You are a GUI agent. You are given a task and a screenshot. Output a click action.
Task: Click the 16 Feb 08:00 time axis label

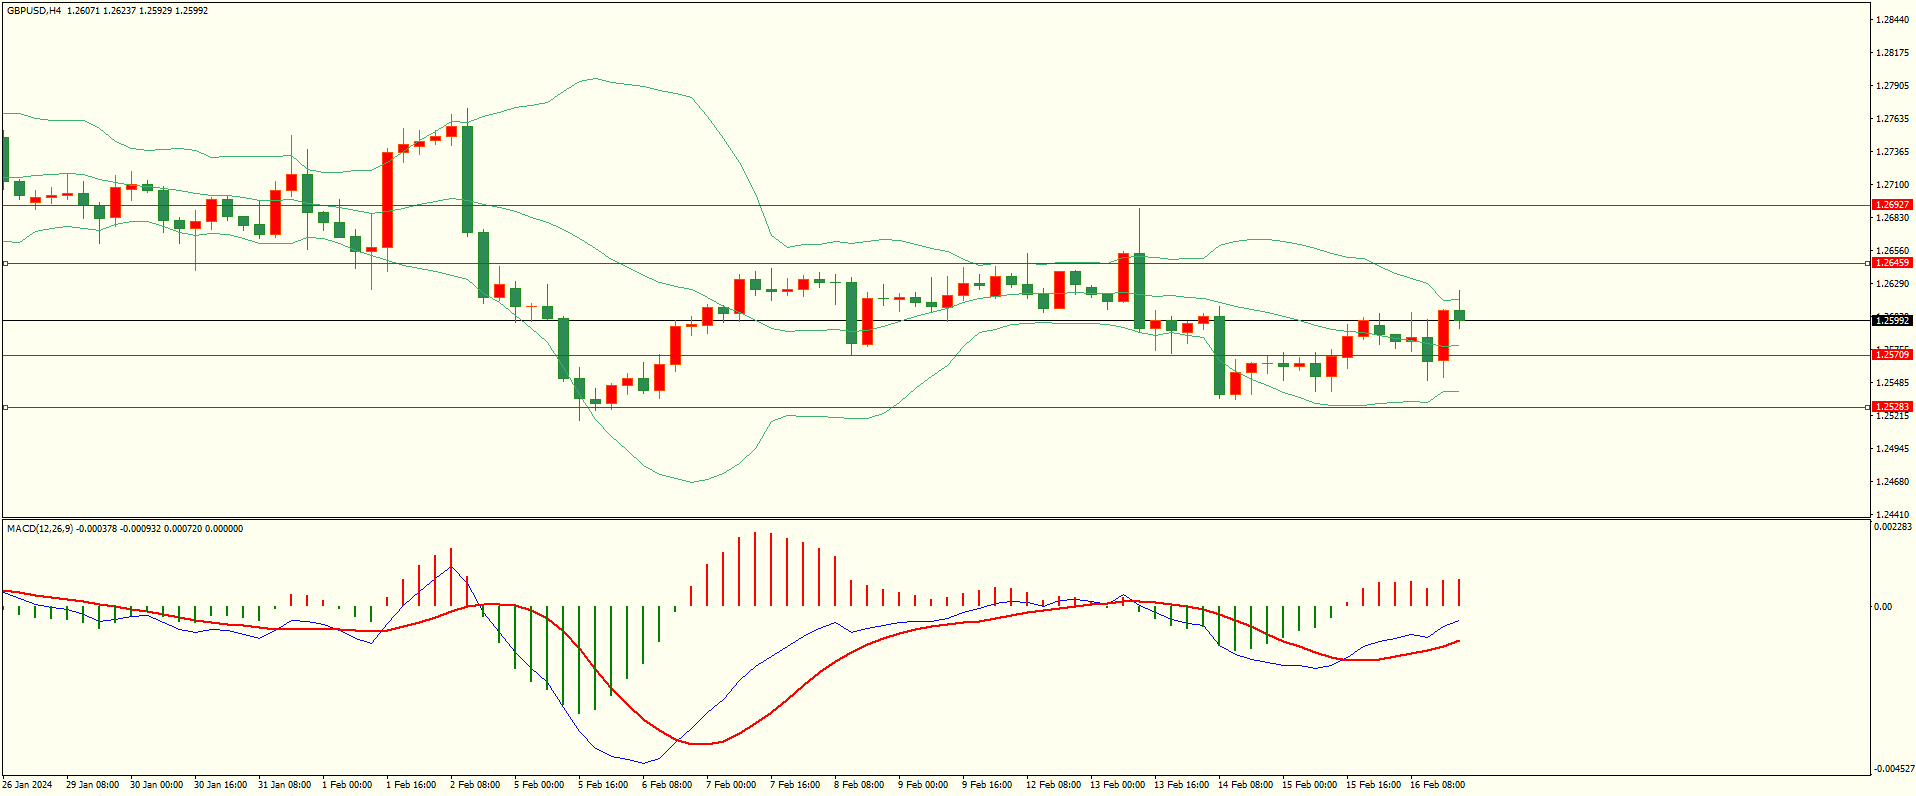1436,785
